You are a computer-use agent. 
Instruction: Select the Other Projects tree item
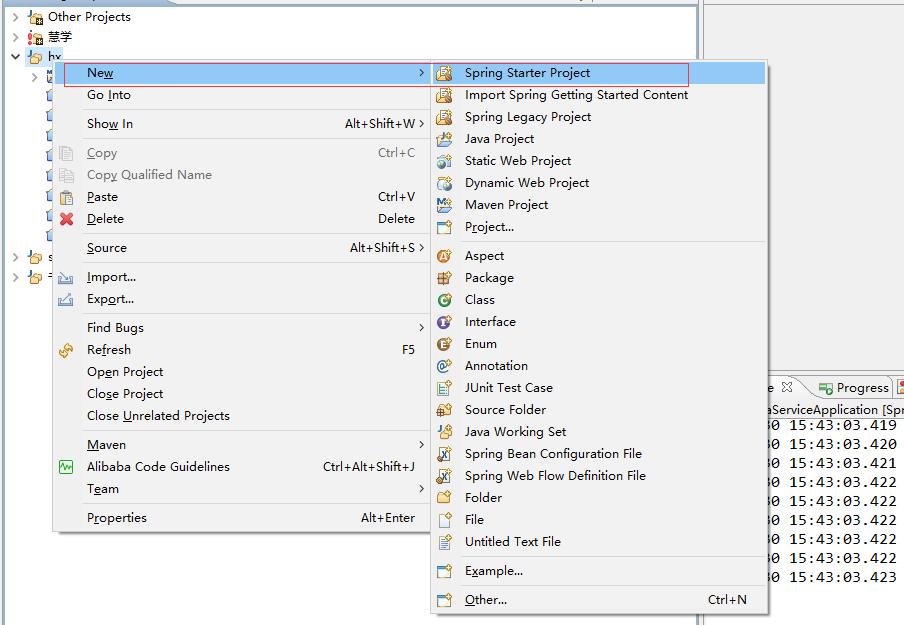point(81,17)
